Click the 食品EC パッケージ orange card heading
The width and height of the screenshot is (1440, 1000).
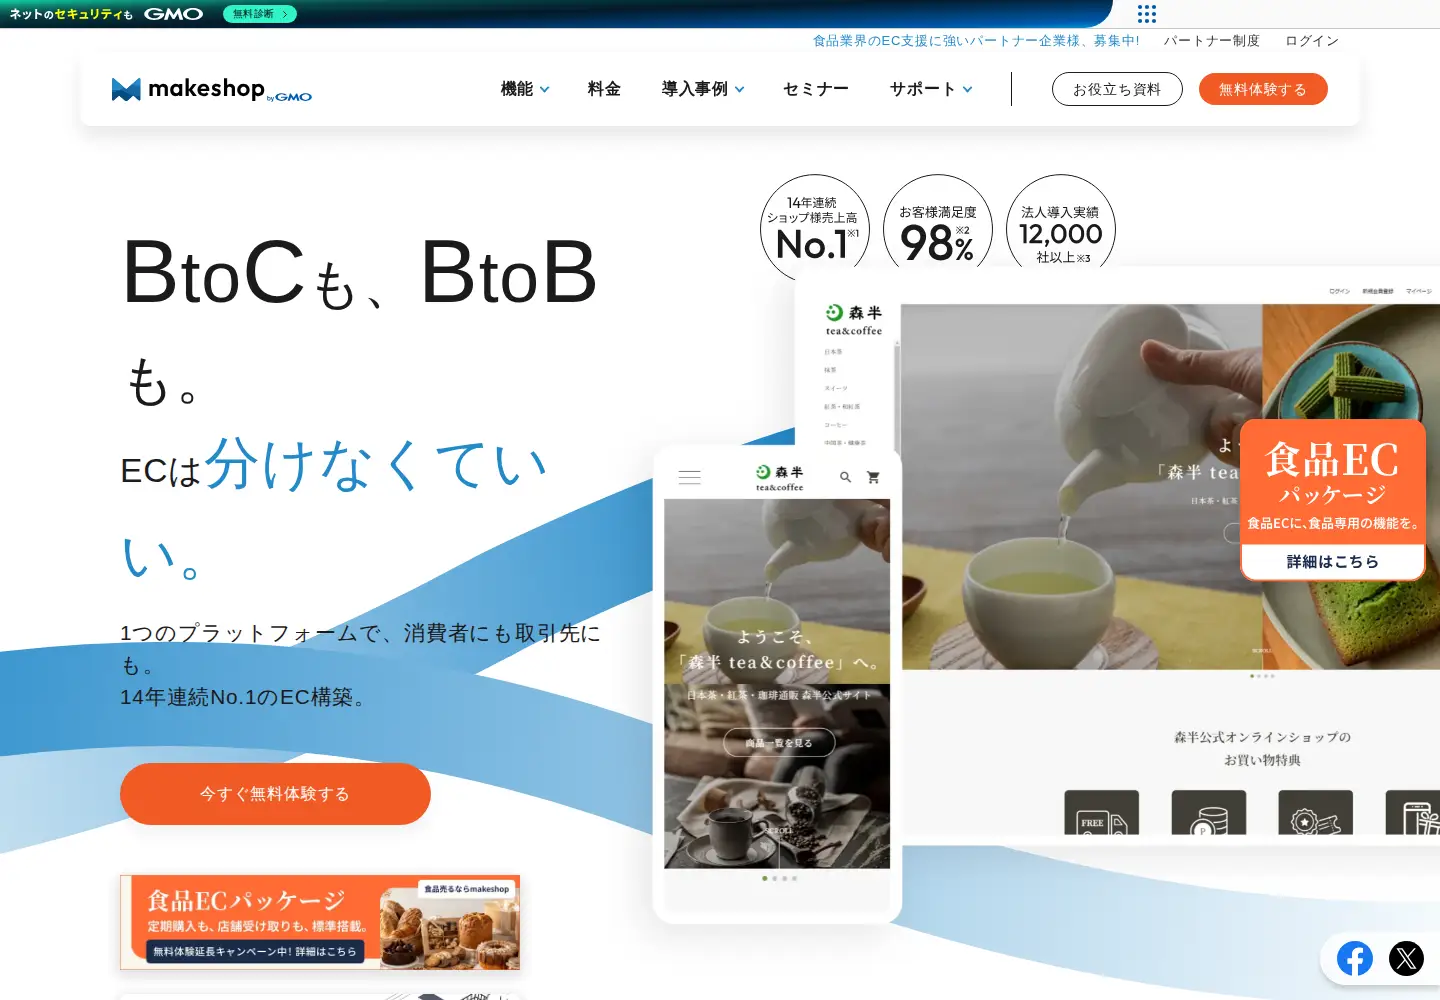[x=1333, y=474]
